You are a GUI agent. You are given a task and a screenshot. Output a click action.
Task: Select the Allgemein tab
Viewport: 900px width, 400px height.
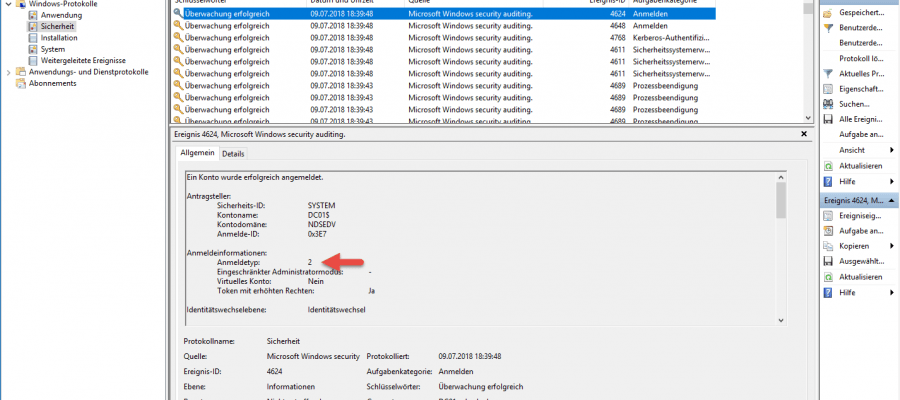(x=196, y=154)
